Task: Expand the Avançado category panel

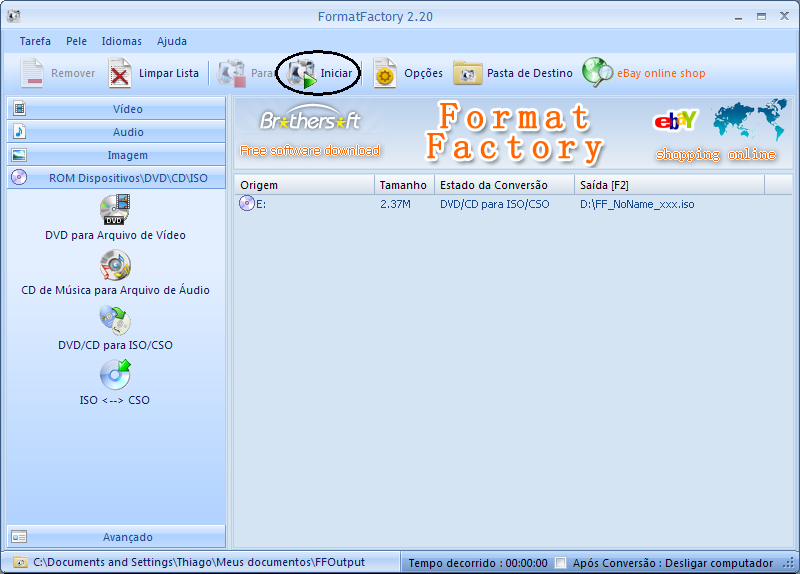Action: coord(116,537)
